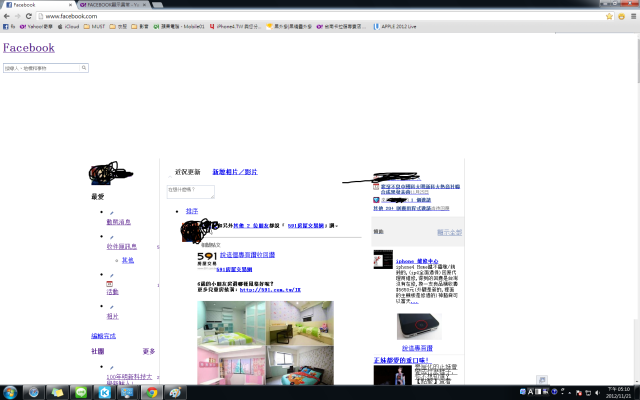Close the Facebook browser tab
640x400 pixels.
pyautogui.click(x=70, y=5)
